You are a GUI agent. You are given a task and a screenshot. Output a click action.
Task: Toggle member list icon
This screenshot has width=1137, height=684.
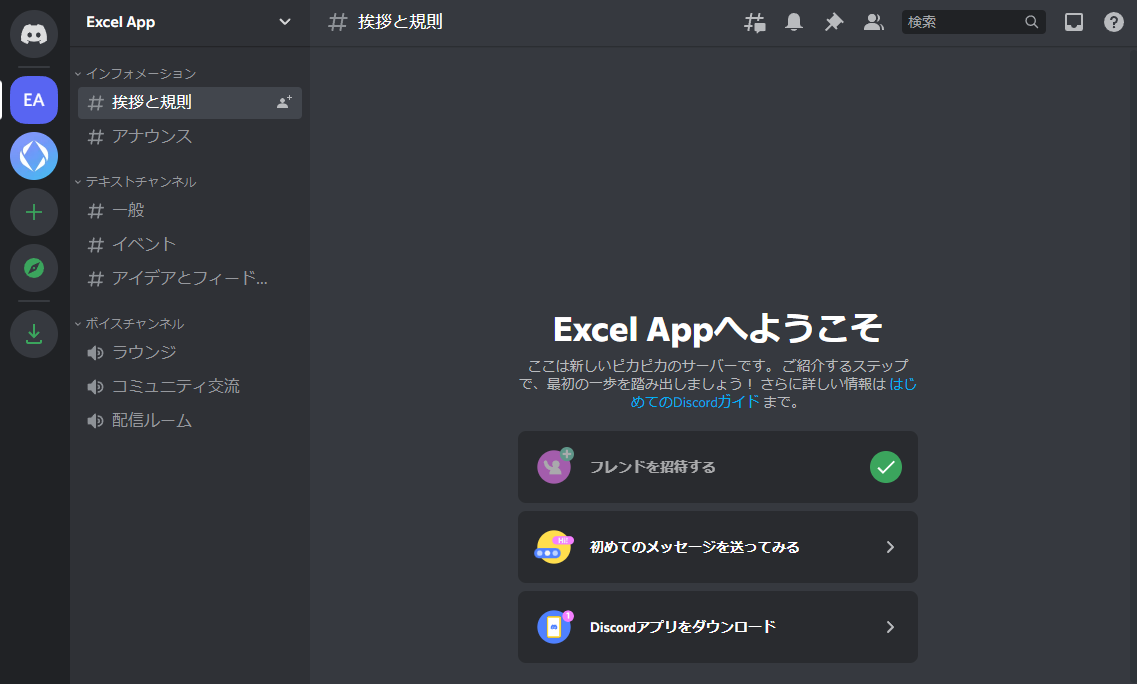point(874,22)
